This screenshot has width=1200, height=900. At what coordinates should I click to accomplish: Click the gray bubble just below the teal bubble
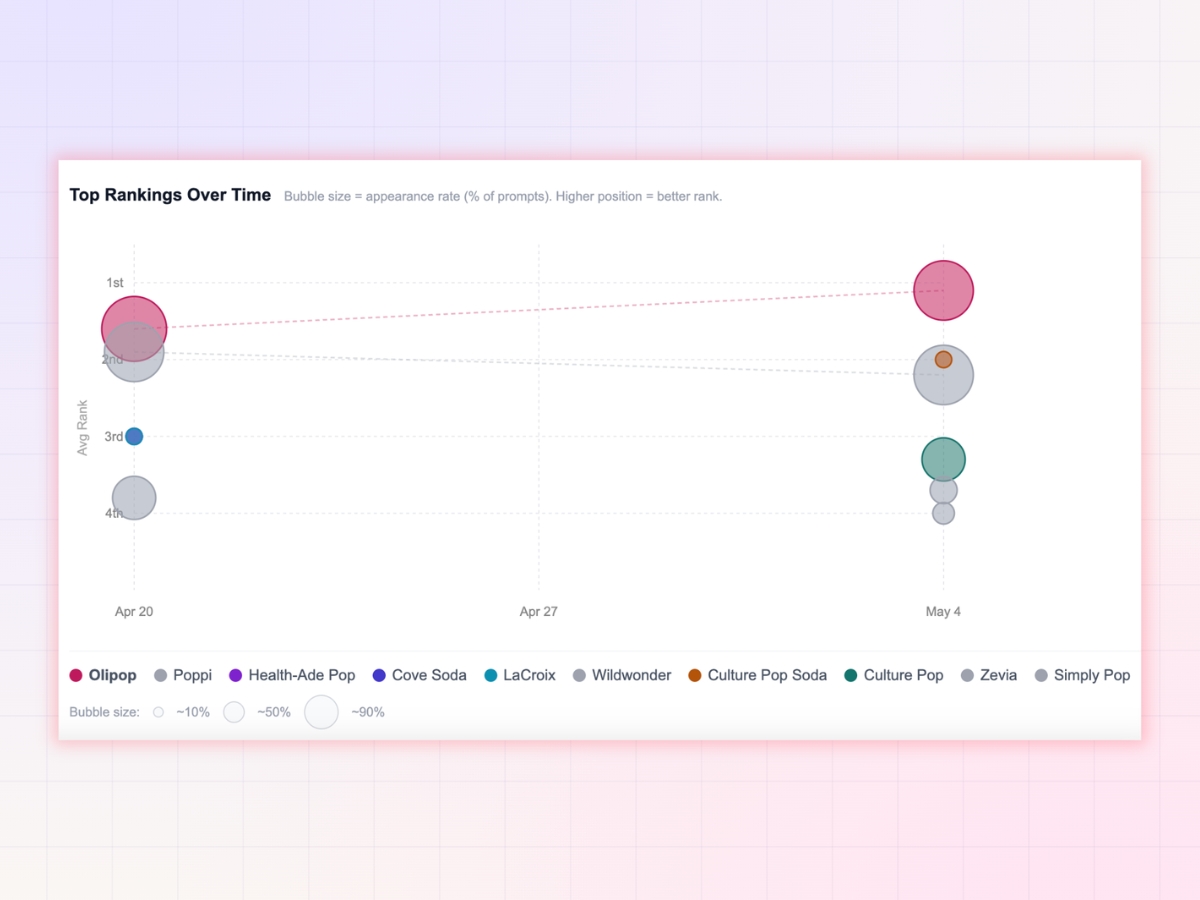pos(943,491)
